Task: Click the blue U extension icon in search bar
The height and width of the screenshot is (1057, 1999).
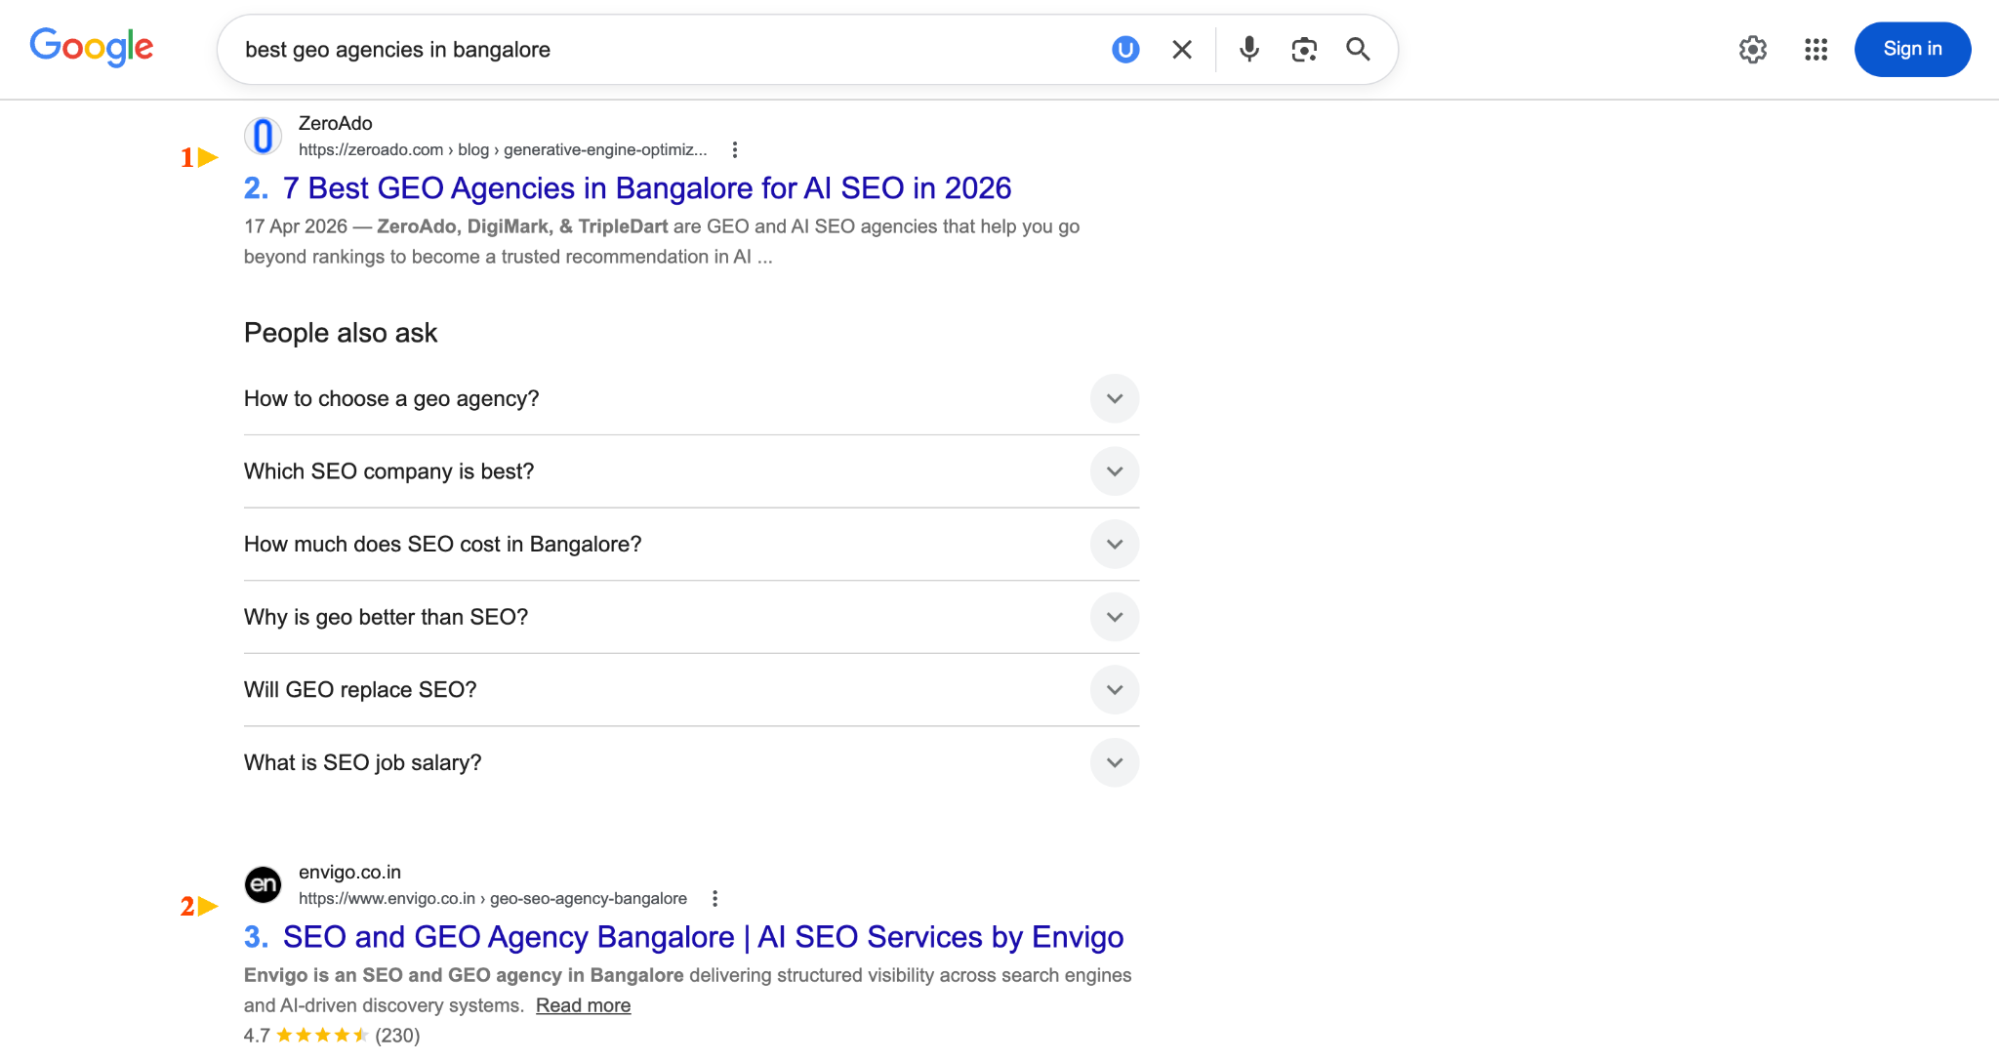Action: coord(1125,49)
